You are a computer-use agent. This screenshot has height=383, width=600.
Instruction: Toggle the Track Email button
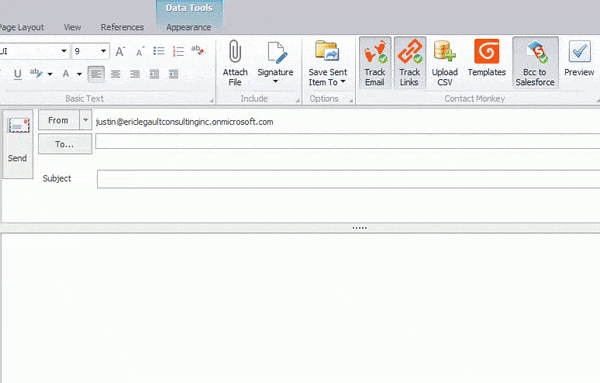375,63
